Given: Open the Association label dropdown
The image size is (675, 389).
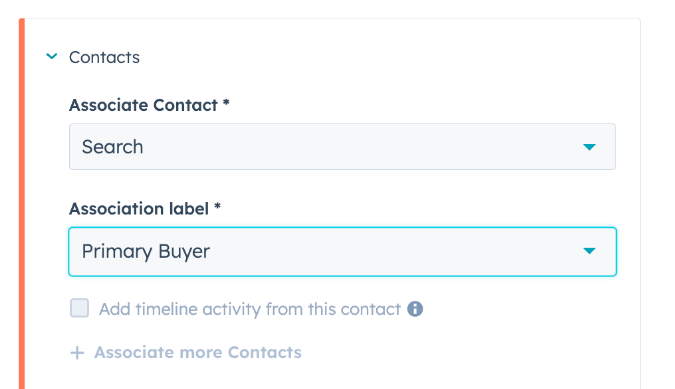Looking at the screenshot, I should tap(342, 251).
